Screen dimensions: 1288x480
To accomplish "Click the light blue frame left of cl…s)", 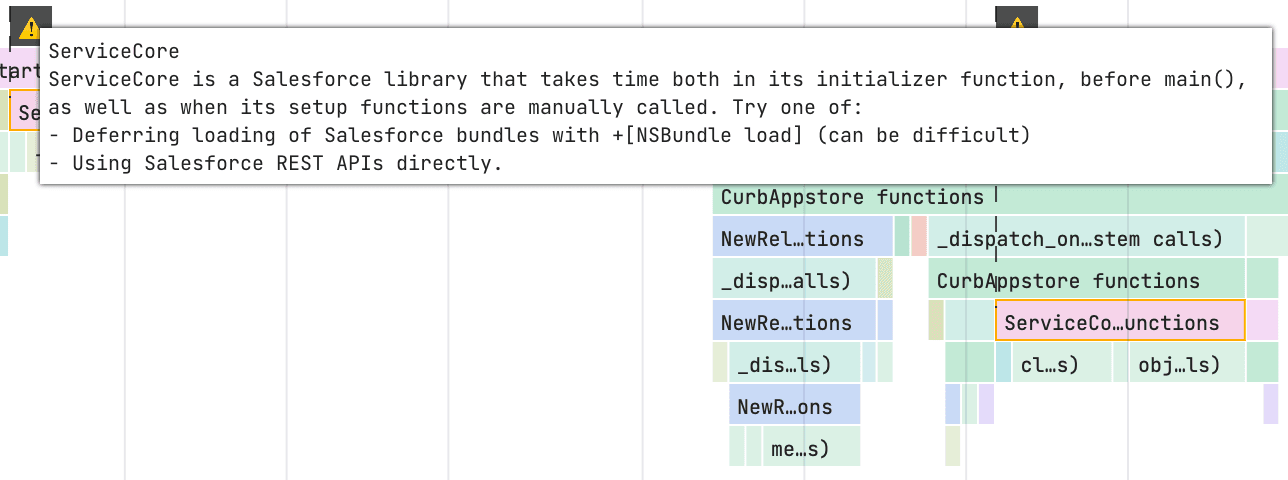I will point(1003,364).
